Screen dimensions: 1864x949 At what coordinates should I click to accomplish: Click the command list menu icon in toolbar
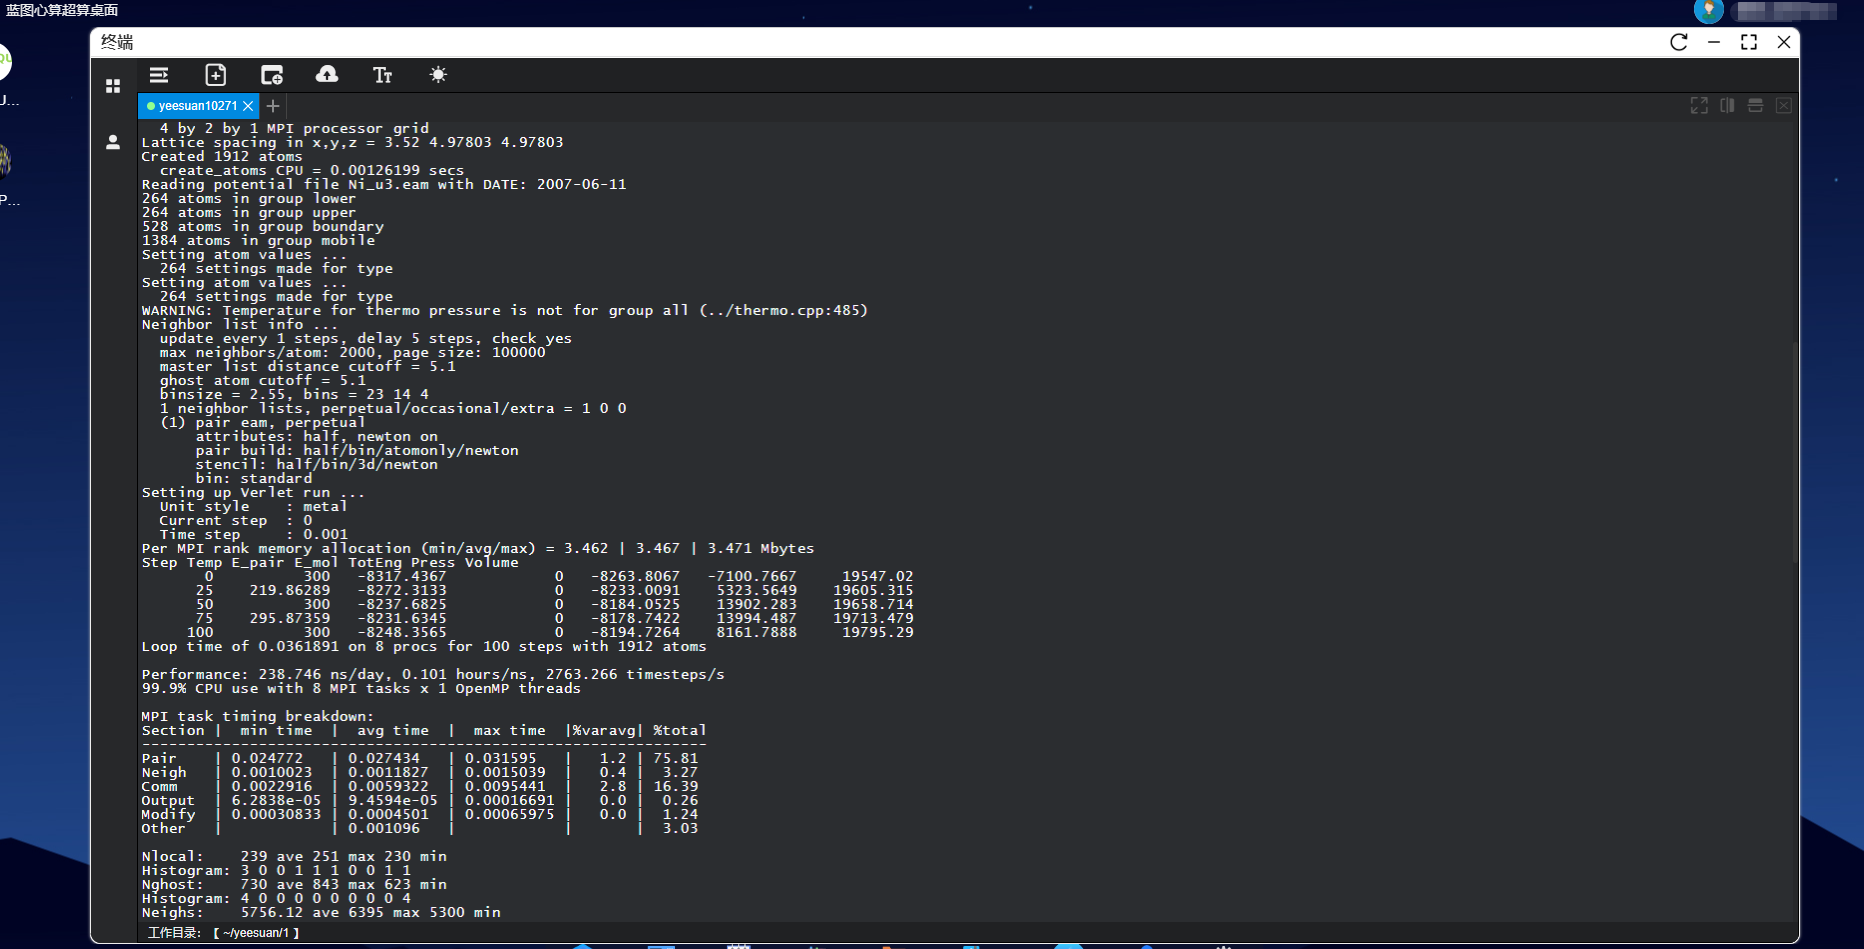pyautogui.click(x=159, y=75)
